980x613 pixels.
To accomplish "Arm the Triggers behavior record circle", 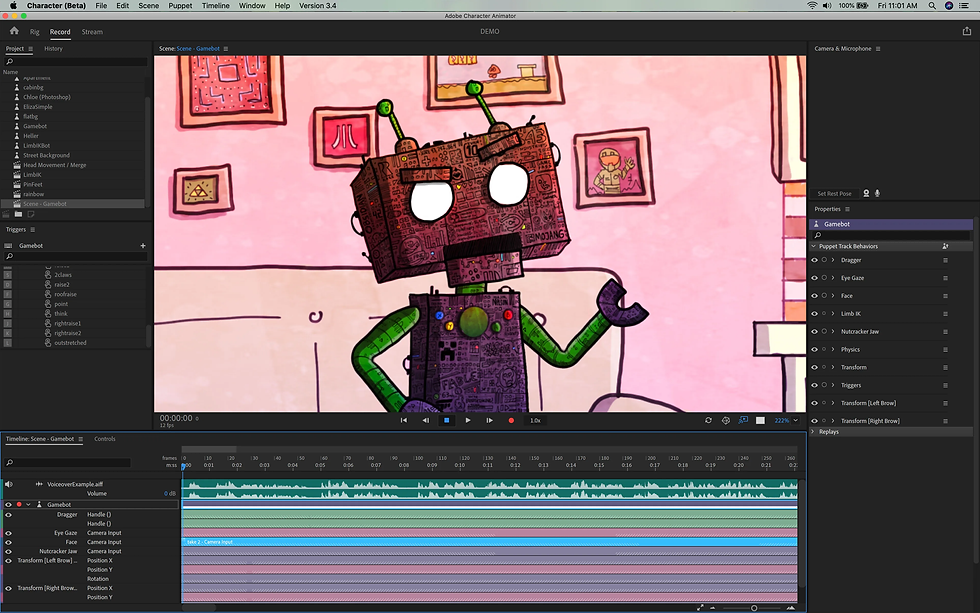I will click(824, 385).
